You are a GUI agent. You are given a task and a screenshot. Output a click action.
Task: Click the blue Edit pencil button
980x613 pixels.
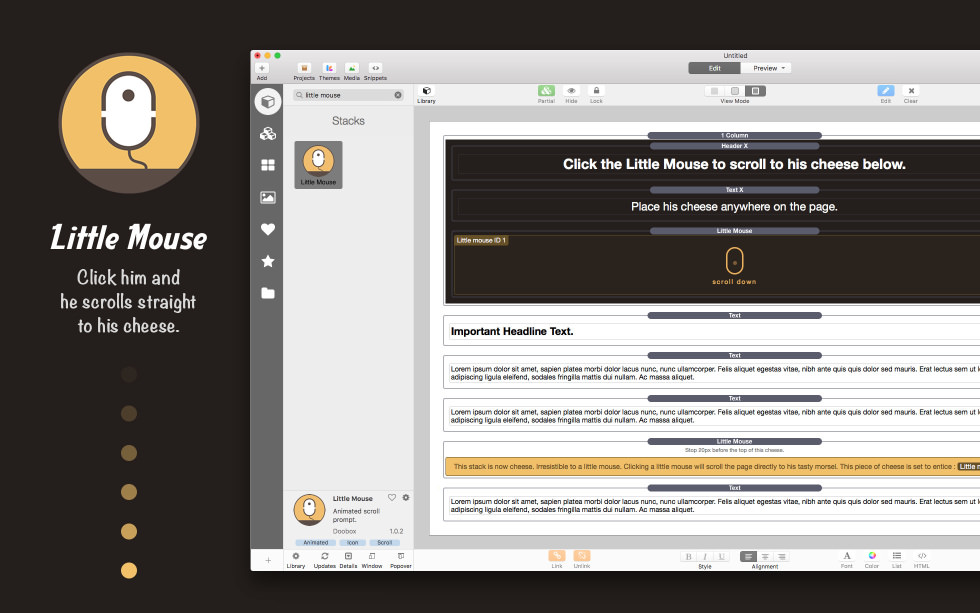pyautogui.click(x=886, y=91)
